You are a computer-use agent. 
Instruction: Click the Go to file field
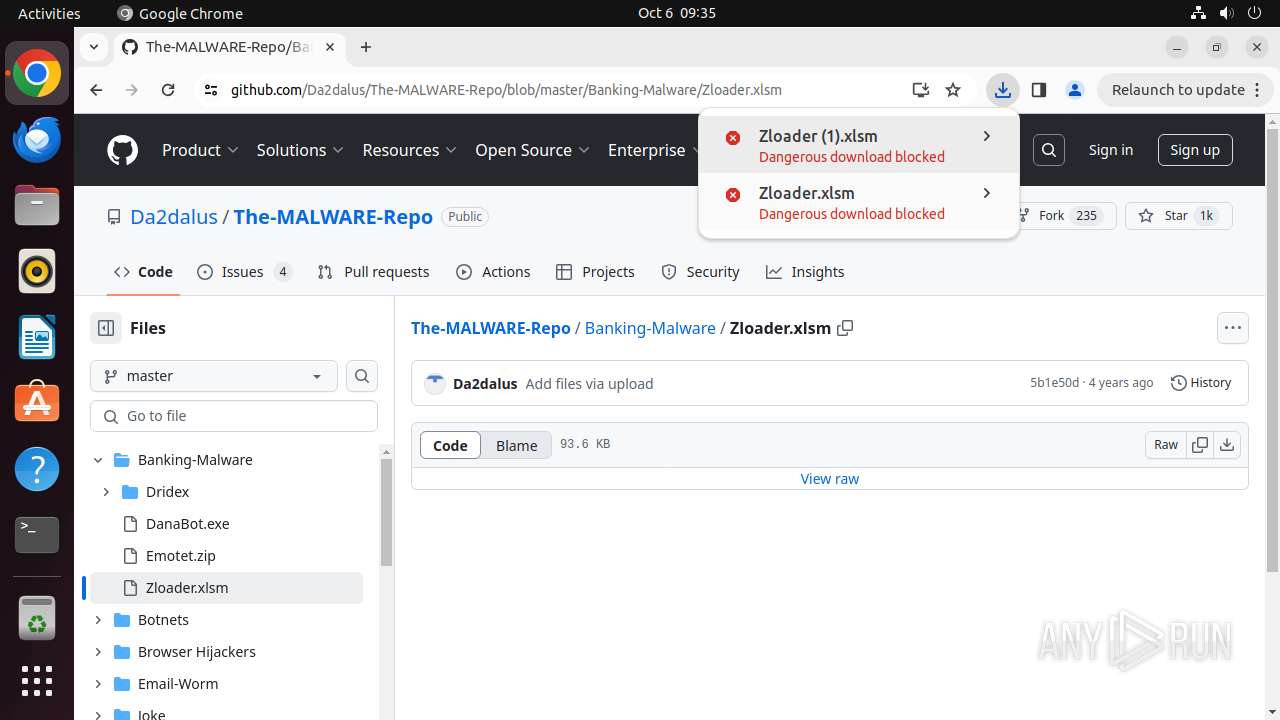click(234, 416)
